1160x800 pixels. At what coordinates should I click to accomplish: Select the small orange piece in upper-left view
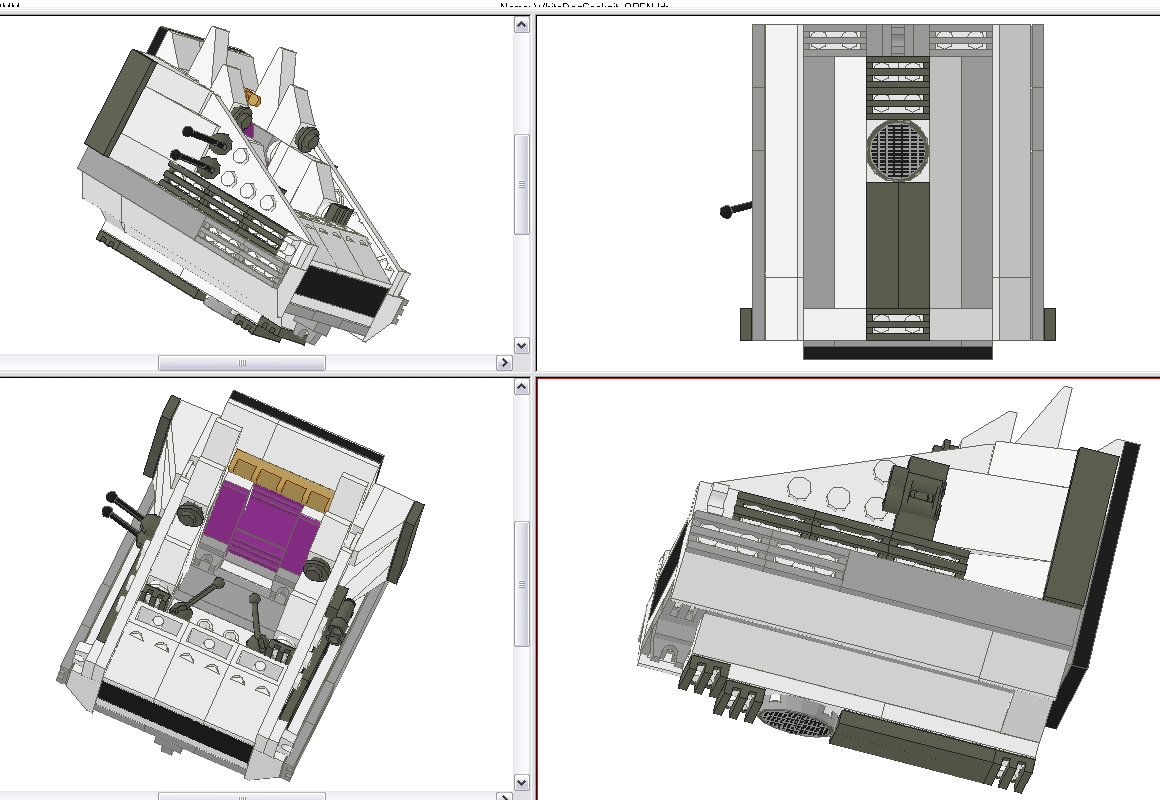pyautogui.click(x=253, y=98)
